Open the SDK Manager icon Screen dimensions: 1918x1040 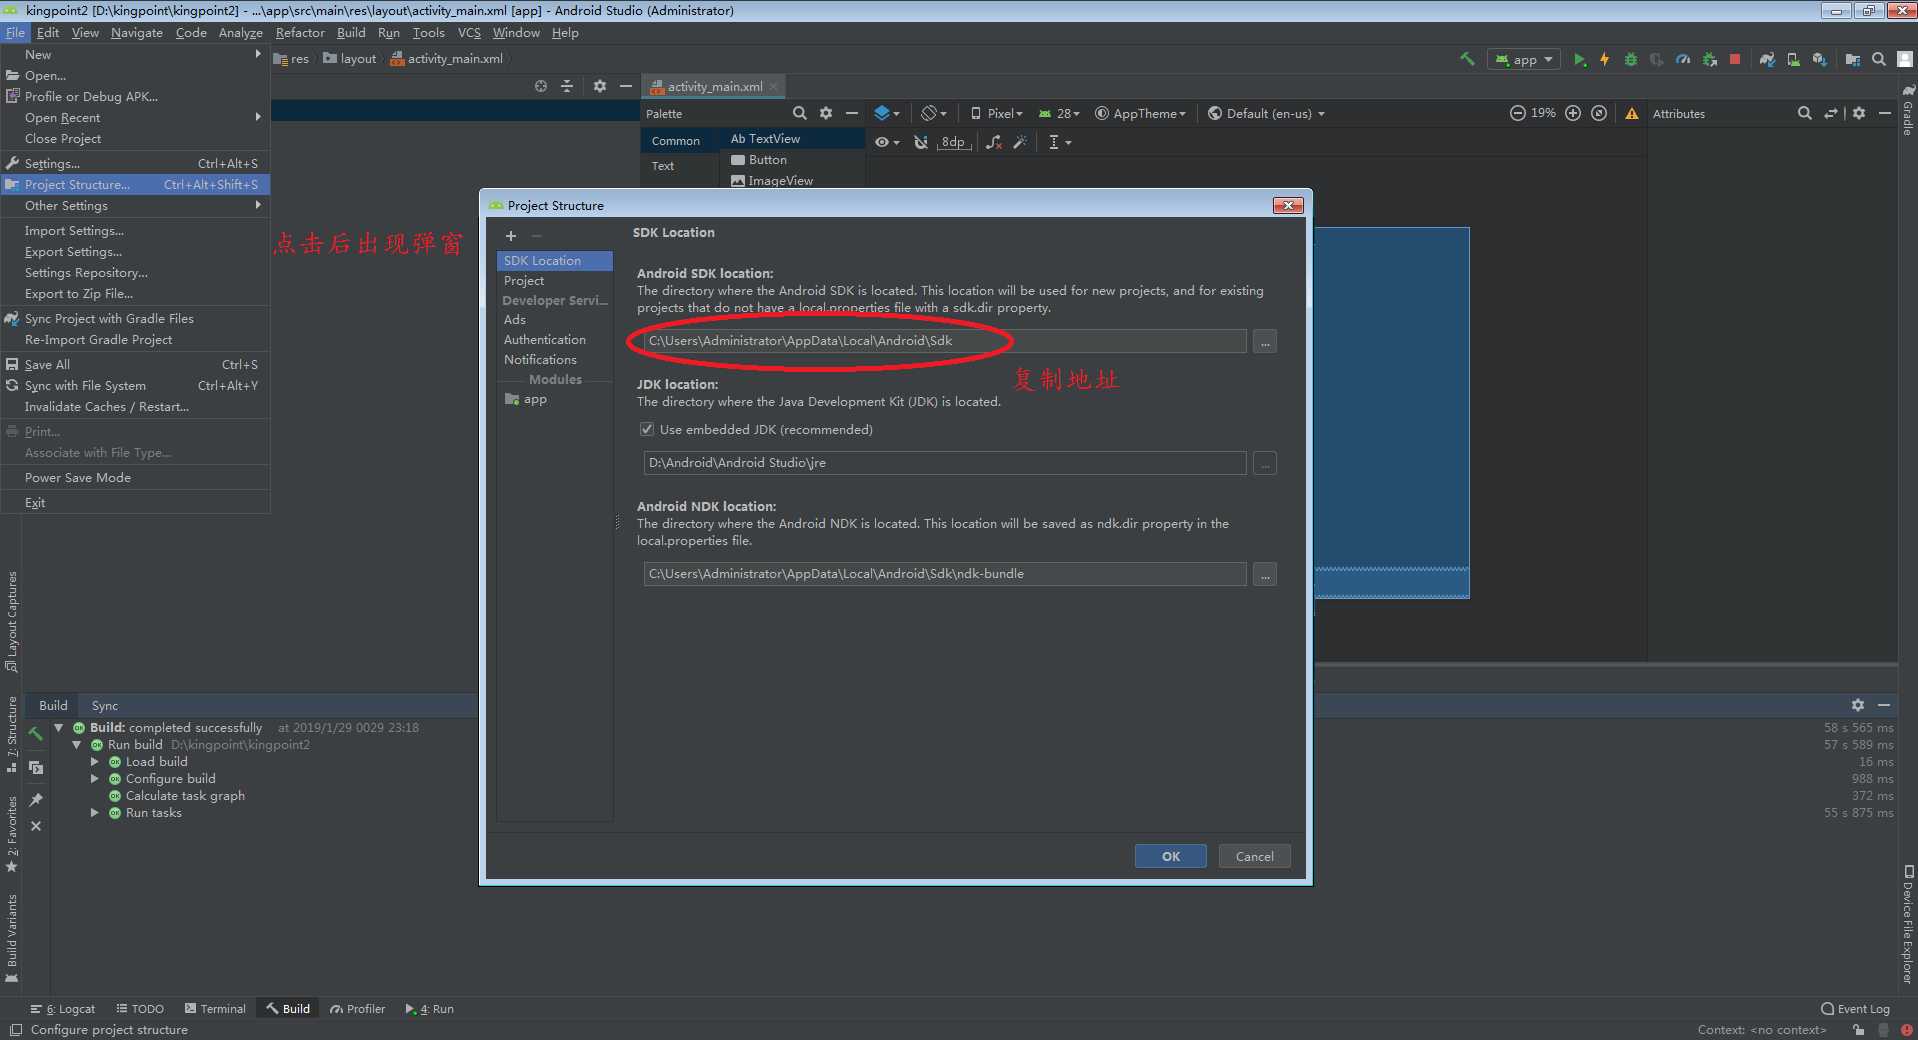point(1819,59)
